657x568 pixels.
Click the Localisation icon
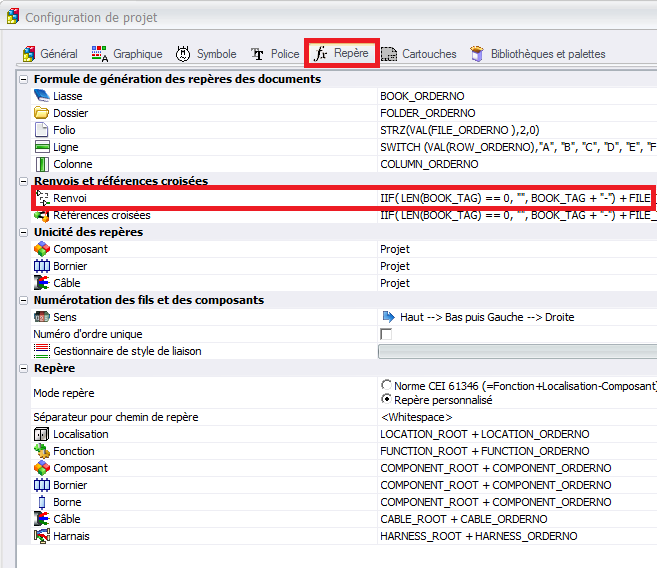[x=41, y=434]
